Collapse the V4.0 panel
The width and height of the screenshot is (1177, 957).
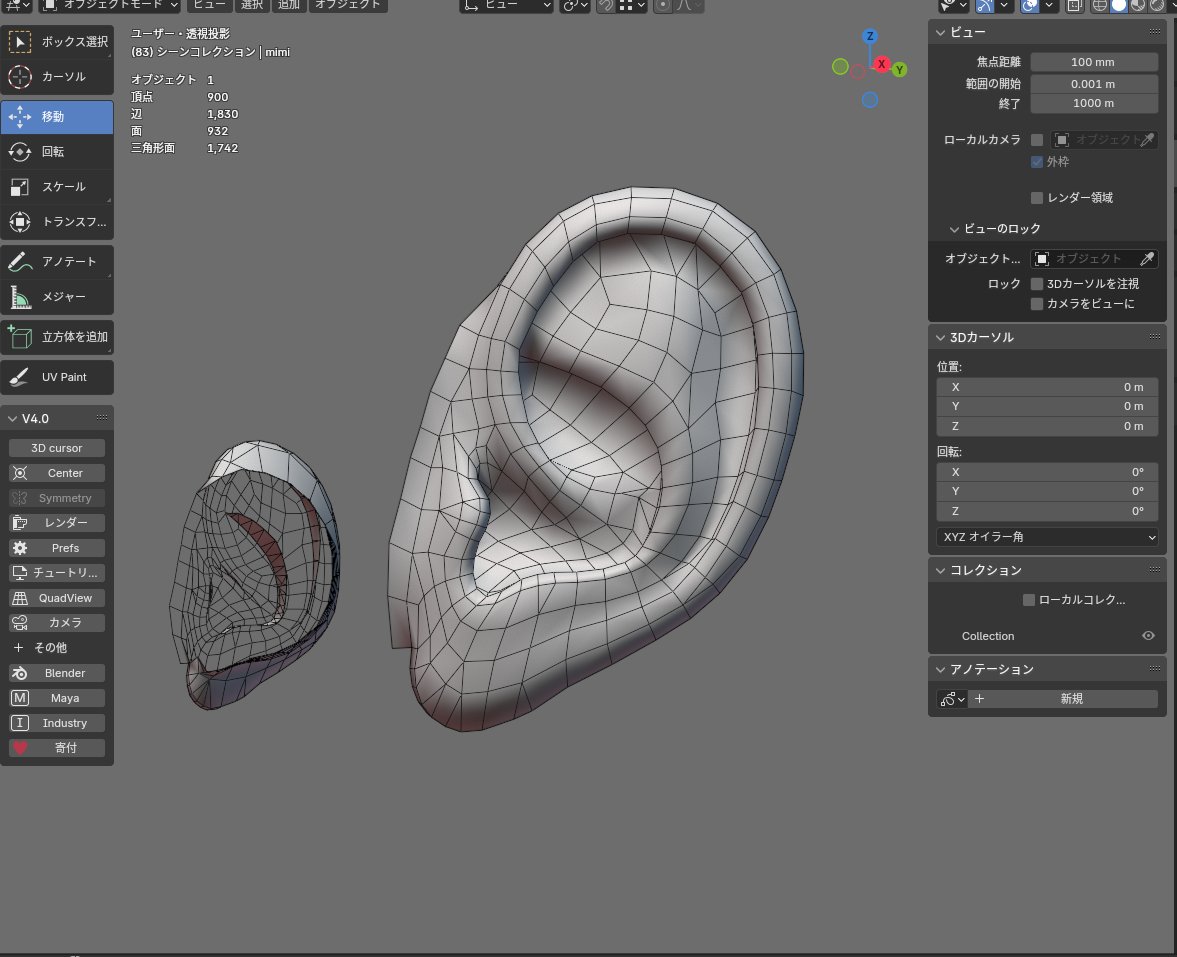click(13, 419)
